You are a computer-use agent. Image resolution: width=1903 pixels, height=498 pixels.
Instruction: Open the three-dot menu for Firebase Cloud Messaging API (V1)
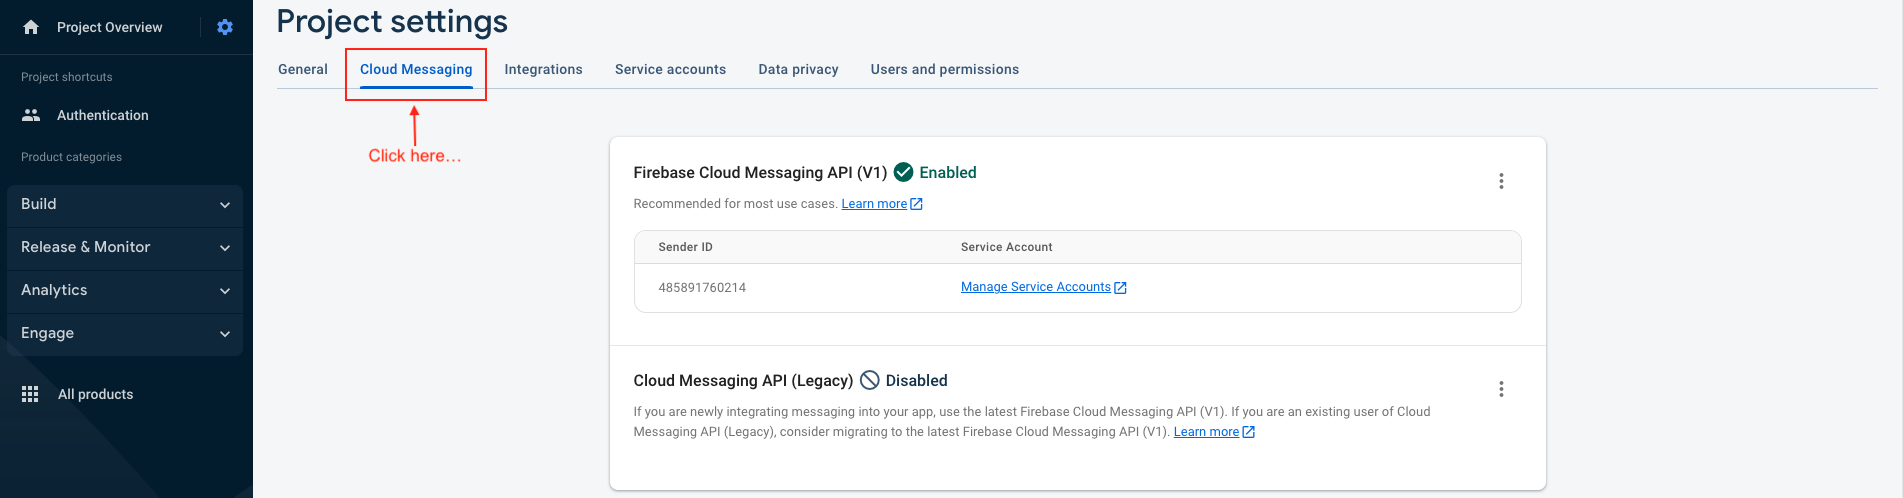click(1500, 181)
